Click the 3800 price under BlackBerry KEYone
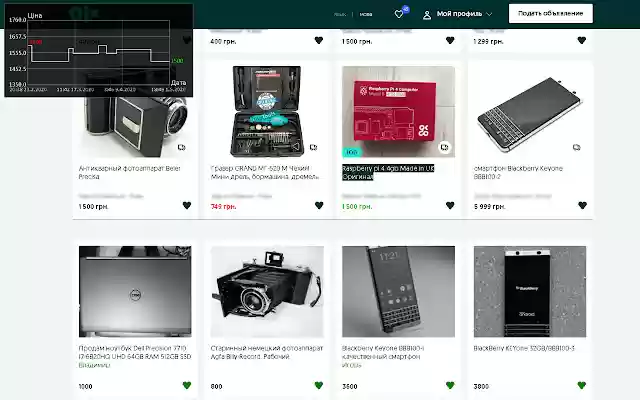Screen dimensions: 640x400 click(481, 386)
